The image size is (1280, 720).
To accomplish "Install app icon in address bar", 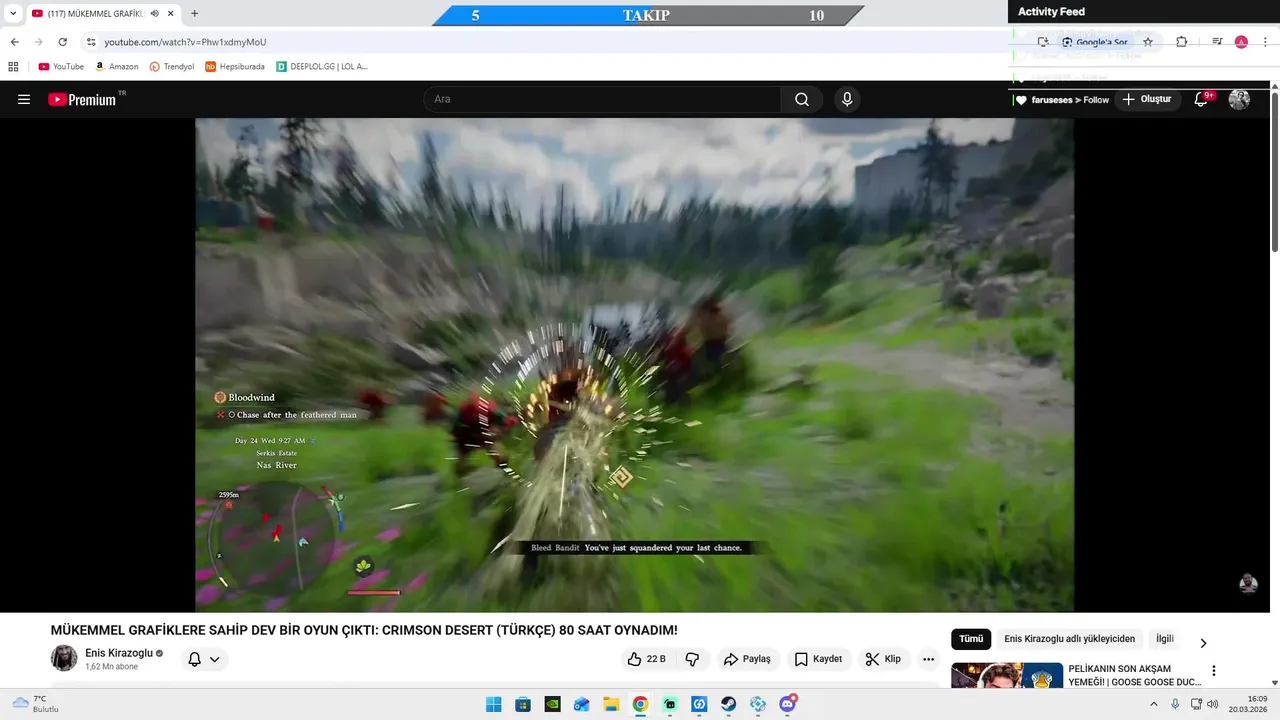I will pos(1043,42).
